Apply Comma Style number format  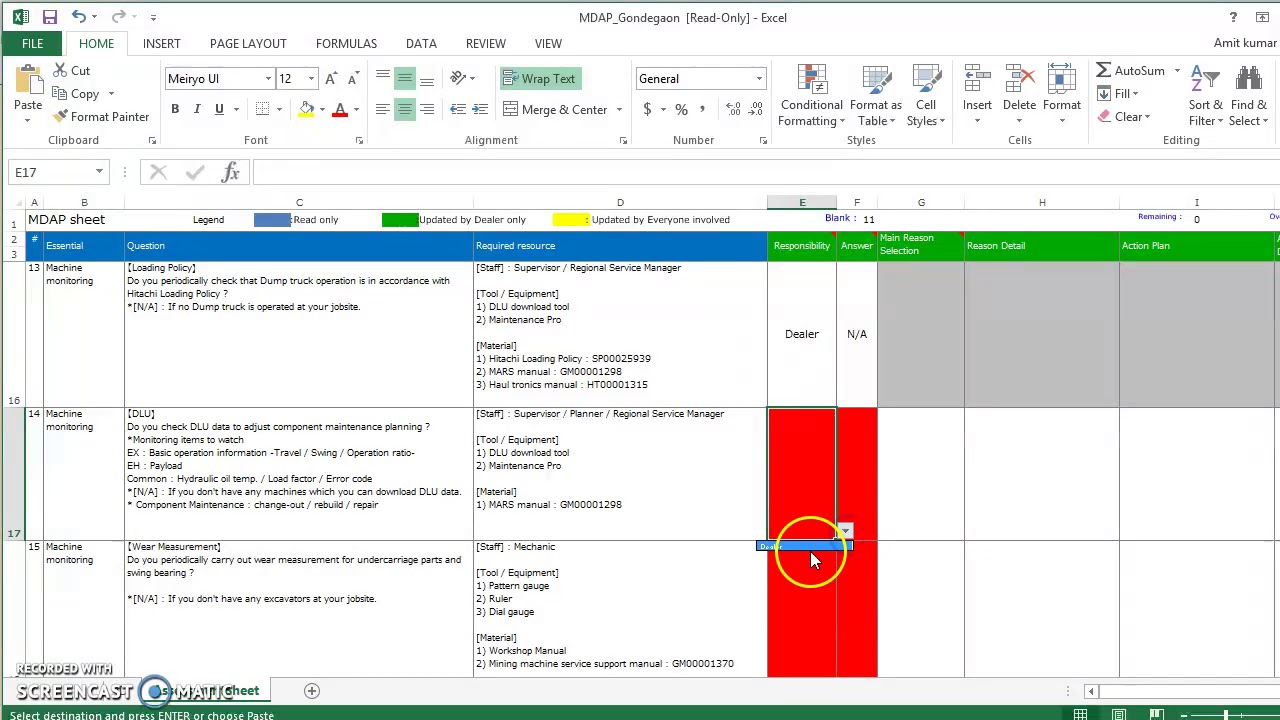pyautogui.click(x=702, y=109)
